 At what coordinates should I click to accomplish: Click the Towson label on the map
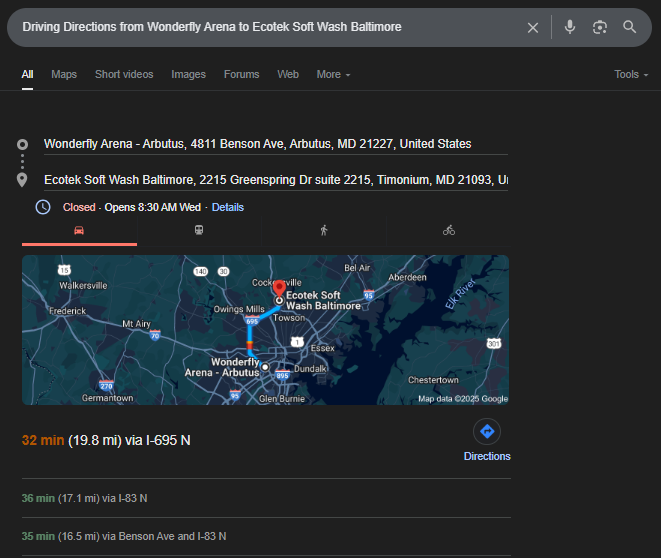coord(289,318)
